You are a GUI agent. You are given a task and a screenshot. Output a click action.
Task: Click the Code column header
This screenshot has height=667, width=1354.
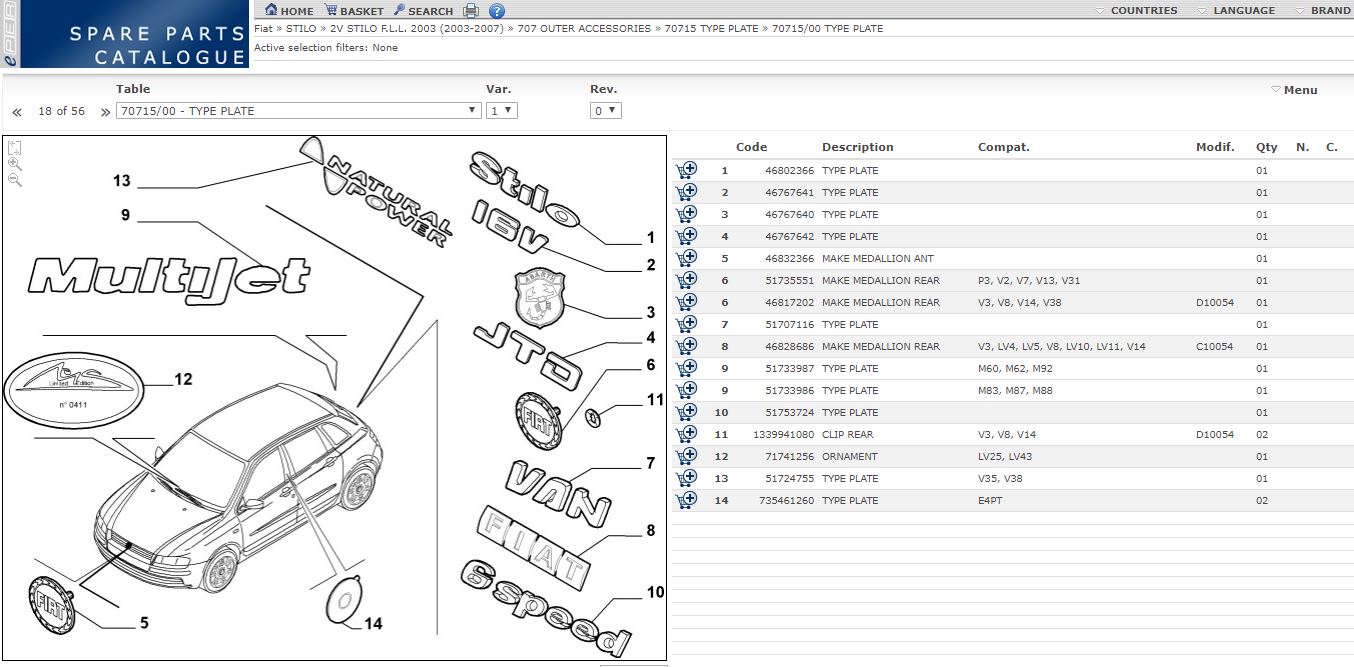click(x=751, y=147)
